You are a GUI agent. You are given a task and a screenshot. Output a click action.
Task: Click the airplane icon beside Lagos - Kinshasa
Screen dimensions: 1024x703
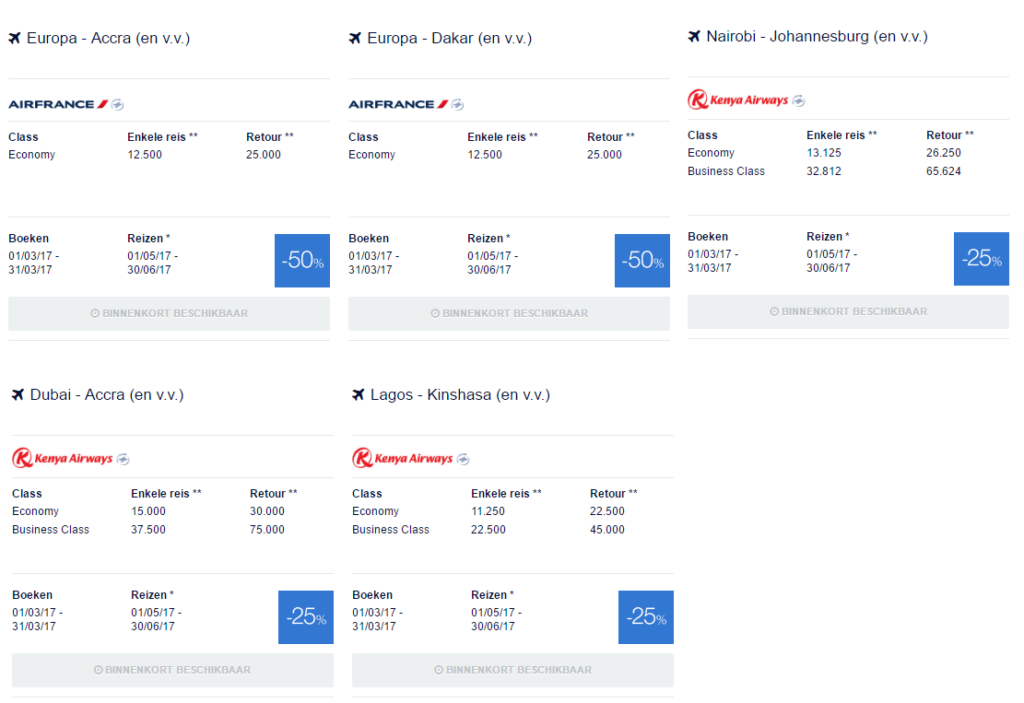[359, 395]
